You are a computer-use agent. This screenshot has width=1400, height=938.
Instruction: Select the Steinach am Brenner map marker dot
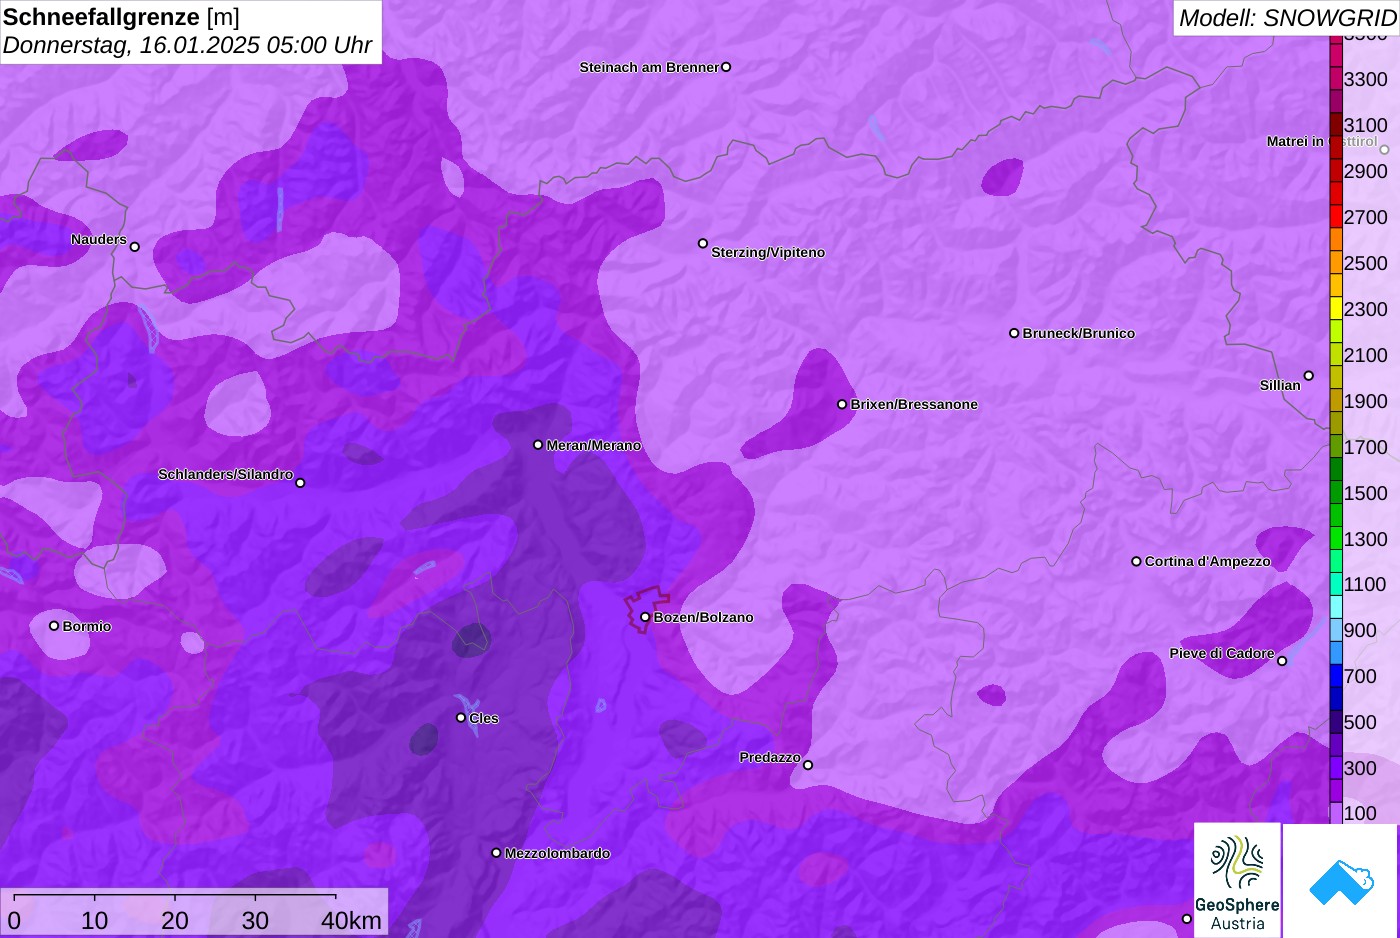726,67
